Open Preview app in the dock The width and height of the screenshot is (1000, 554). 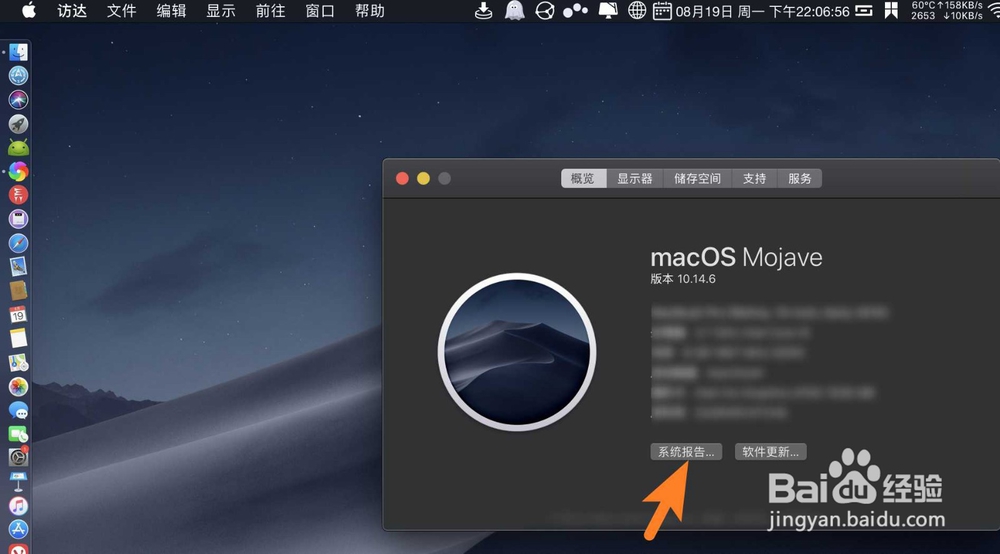coord(18,267)
